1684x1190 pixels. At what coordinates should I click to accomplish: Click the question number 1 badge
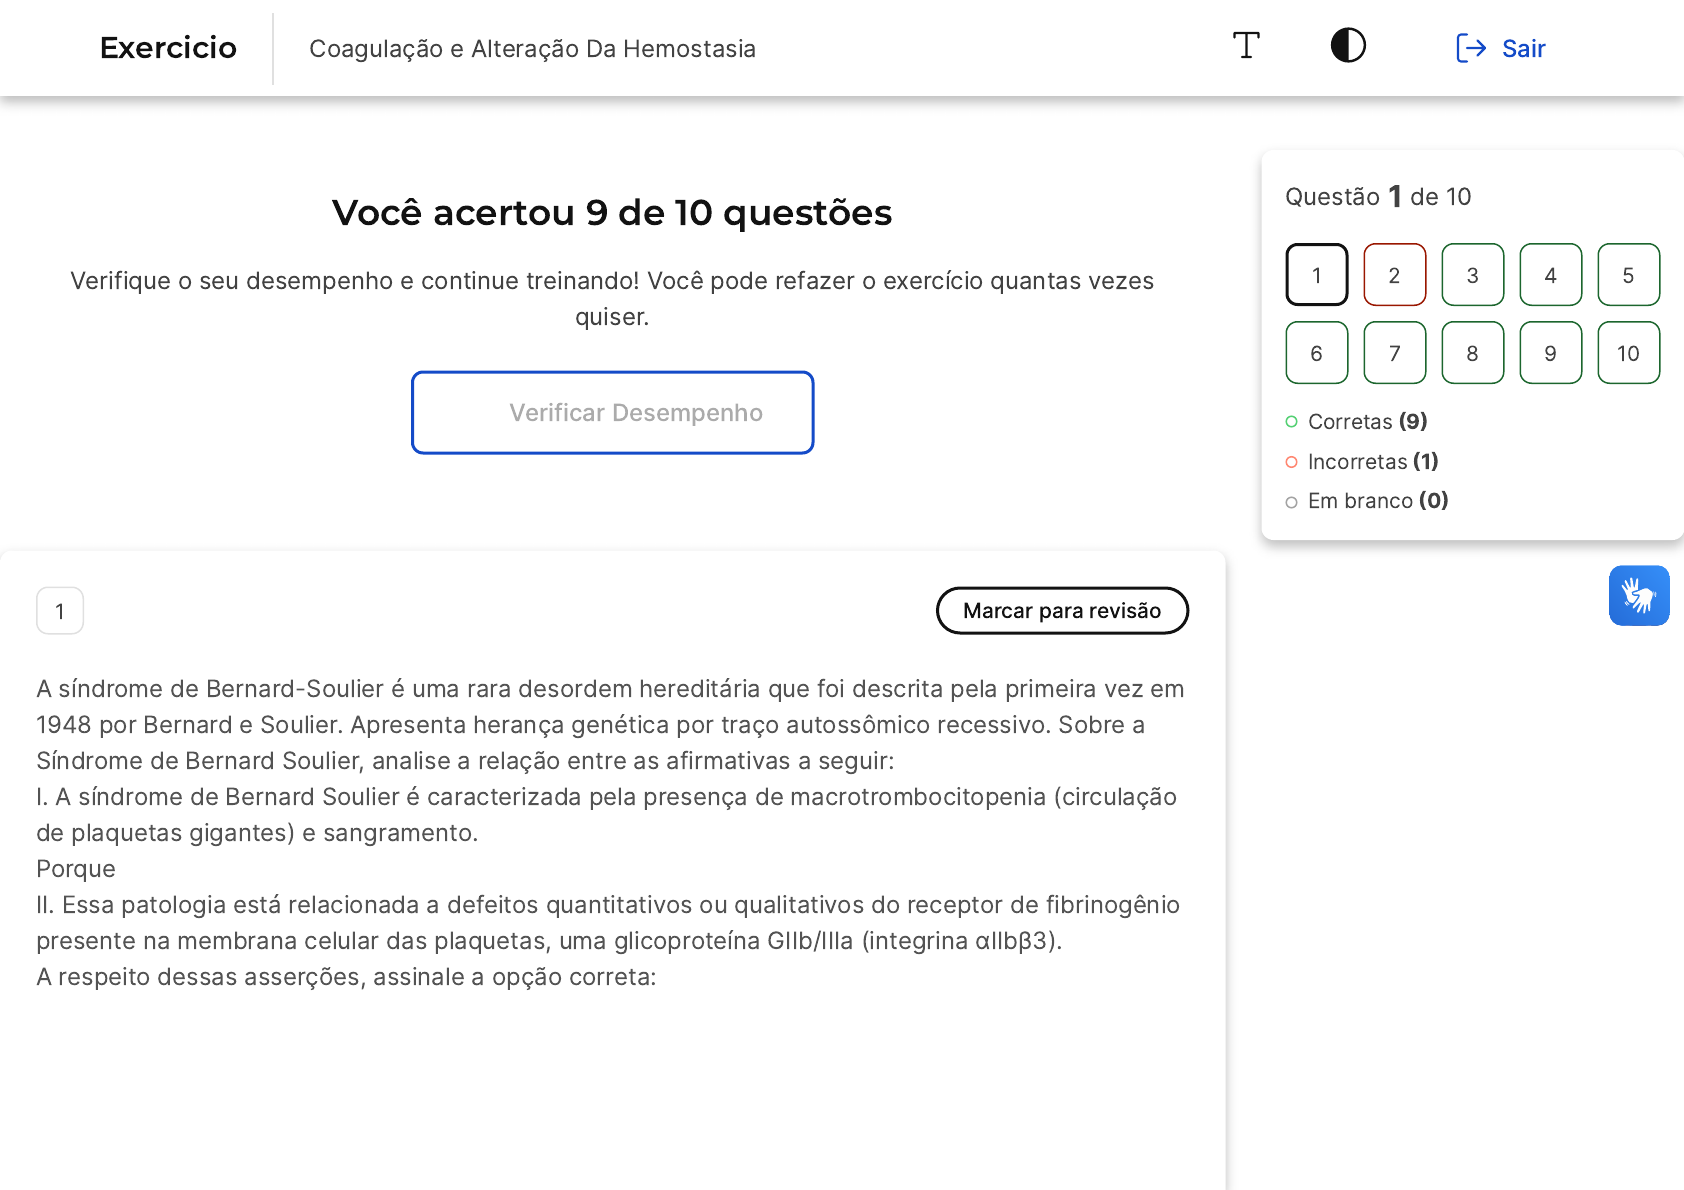tap(60, 611)
